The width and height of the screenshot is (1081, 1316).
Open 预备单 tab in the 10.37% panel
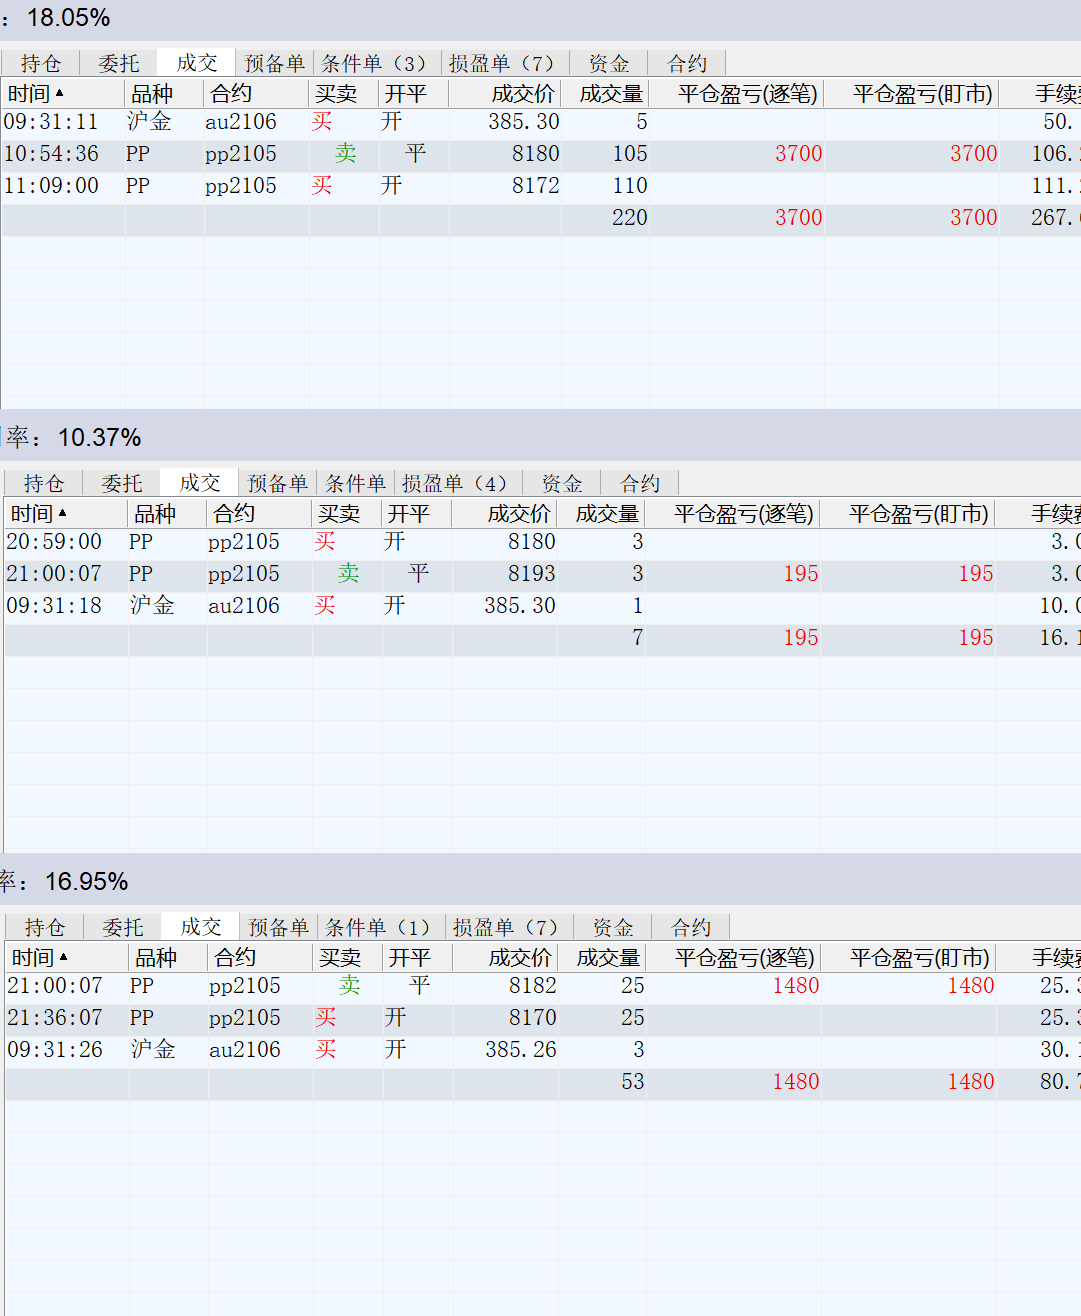(x=277, y=484)
